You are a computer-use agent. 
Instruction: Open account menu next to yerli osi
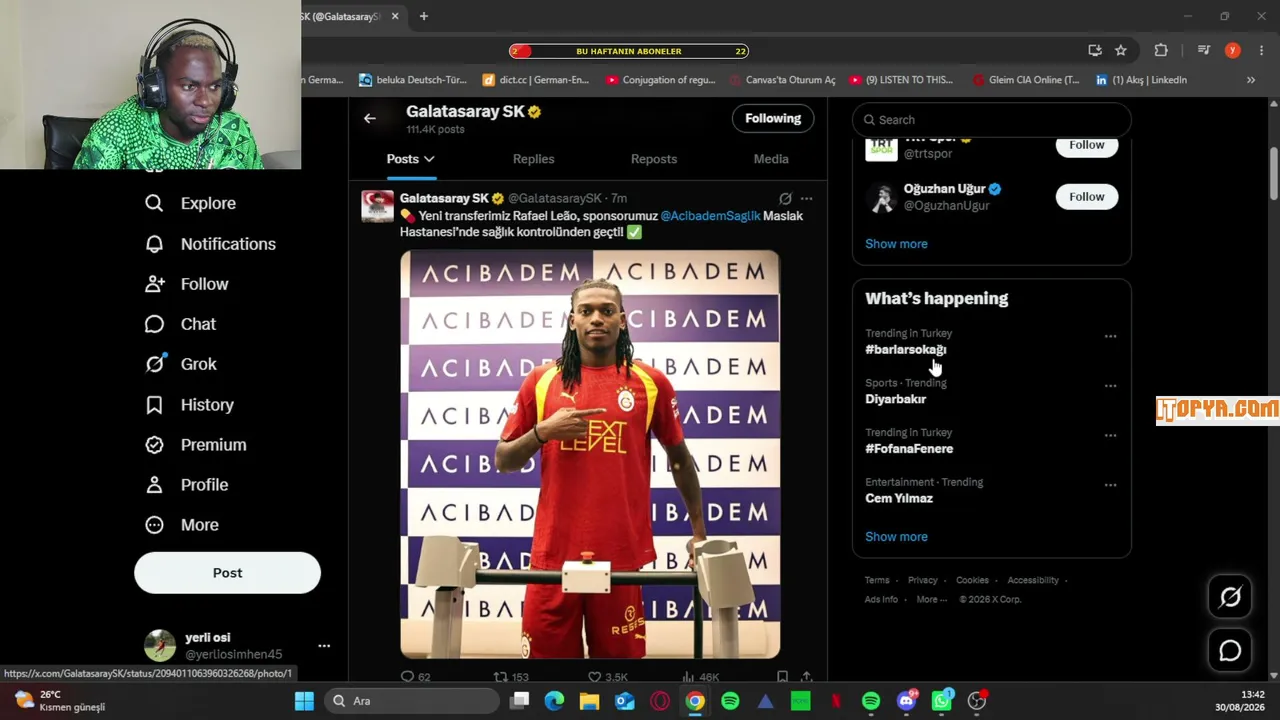point(324,646)
